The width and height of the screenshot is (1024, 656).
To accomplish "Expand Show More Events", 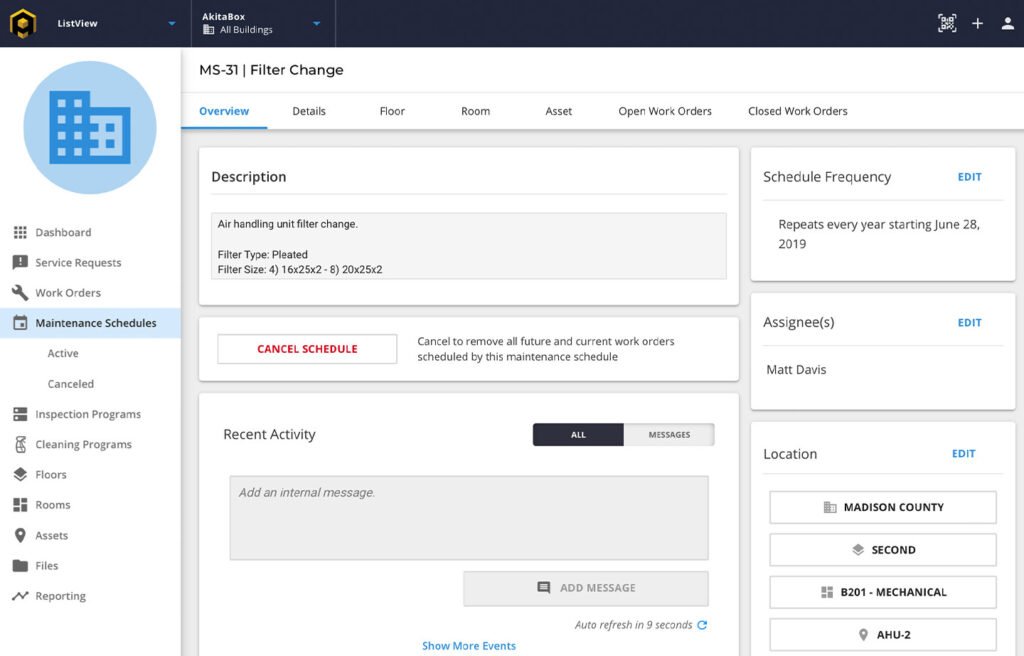I will click(468, 645).
